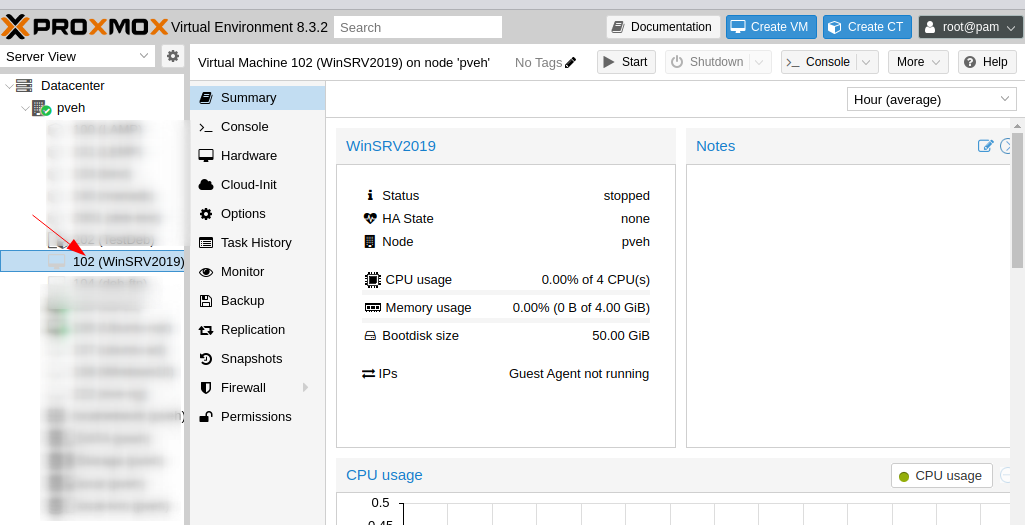Select 102 (WinSRV2019) in the tree

(92, 262)
